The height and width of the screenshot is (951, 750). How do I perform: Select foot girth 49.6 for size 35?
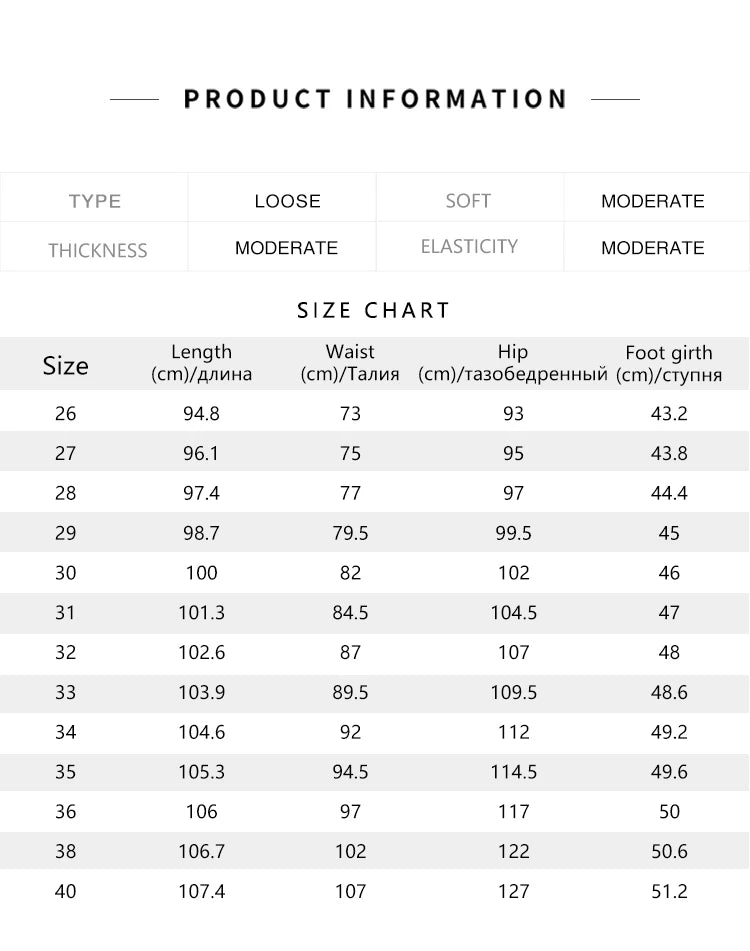coord(669,772)
